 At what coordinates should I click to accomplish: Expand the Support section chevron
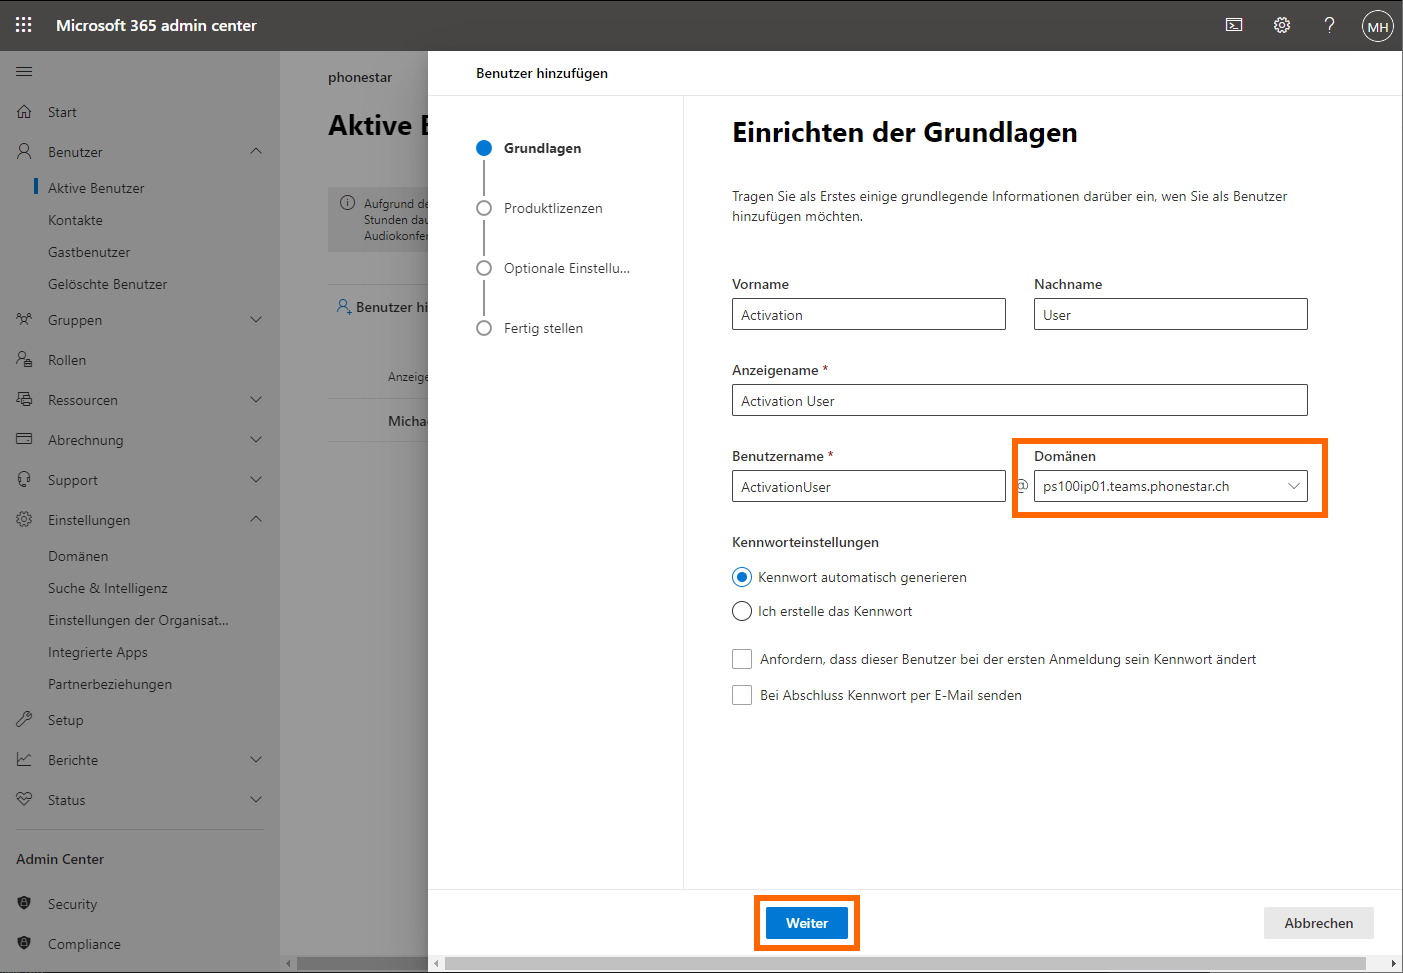click(256, 479)
